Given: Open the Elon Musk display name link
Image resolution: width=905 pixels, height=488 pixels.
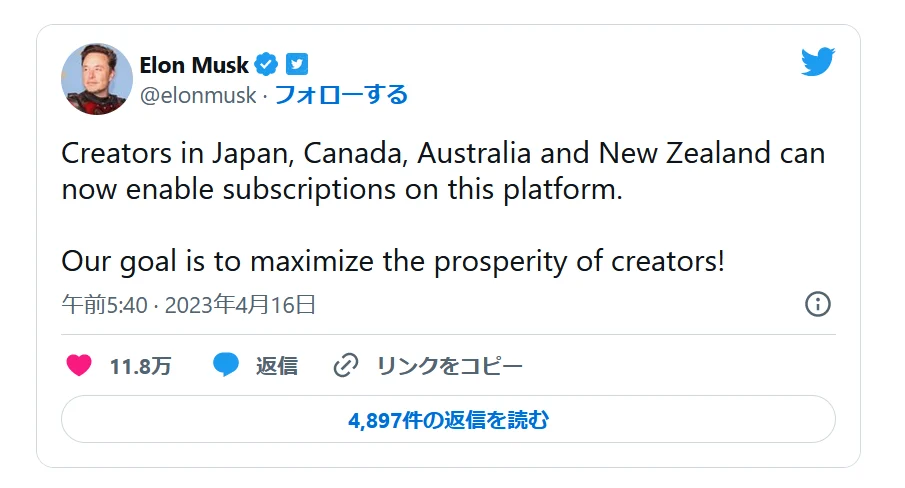Looking at the screenshot, I should coord(194,65).
